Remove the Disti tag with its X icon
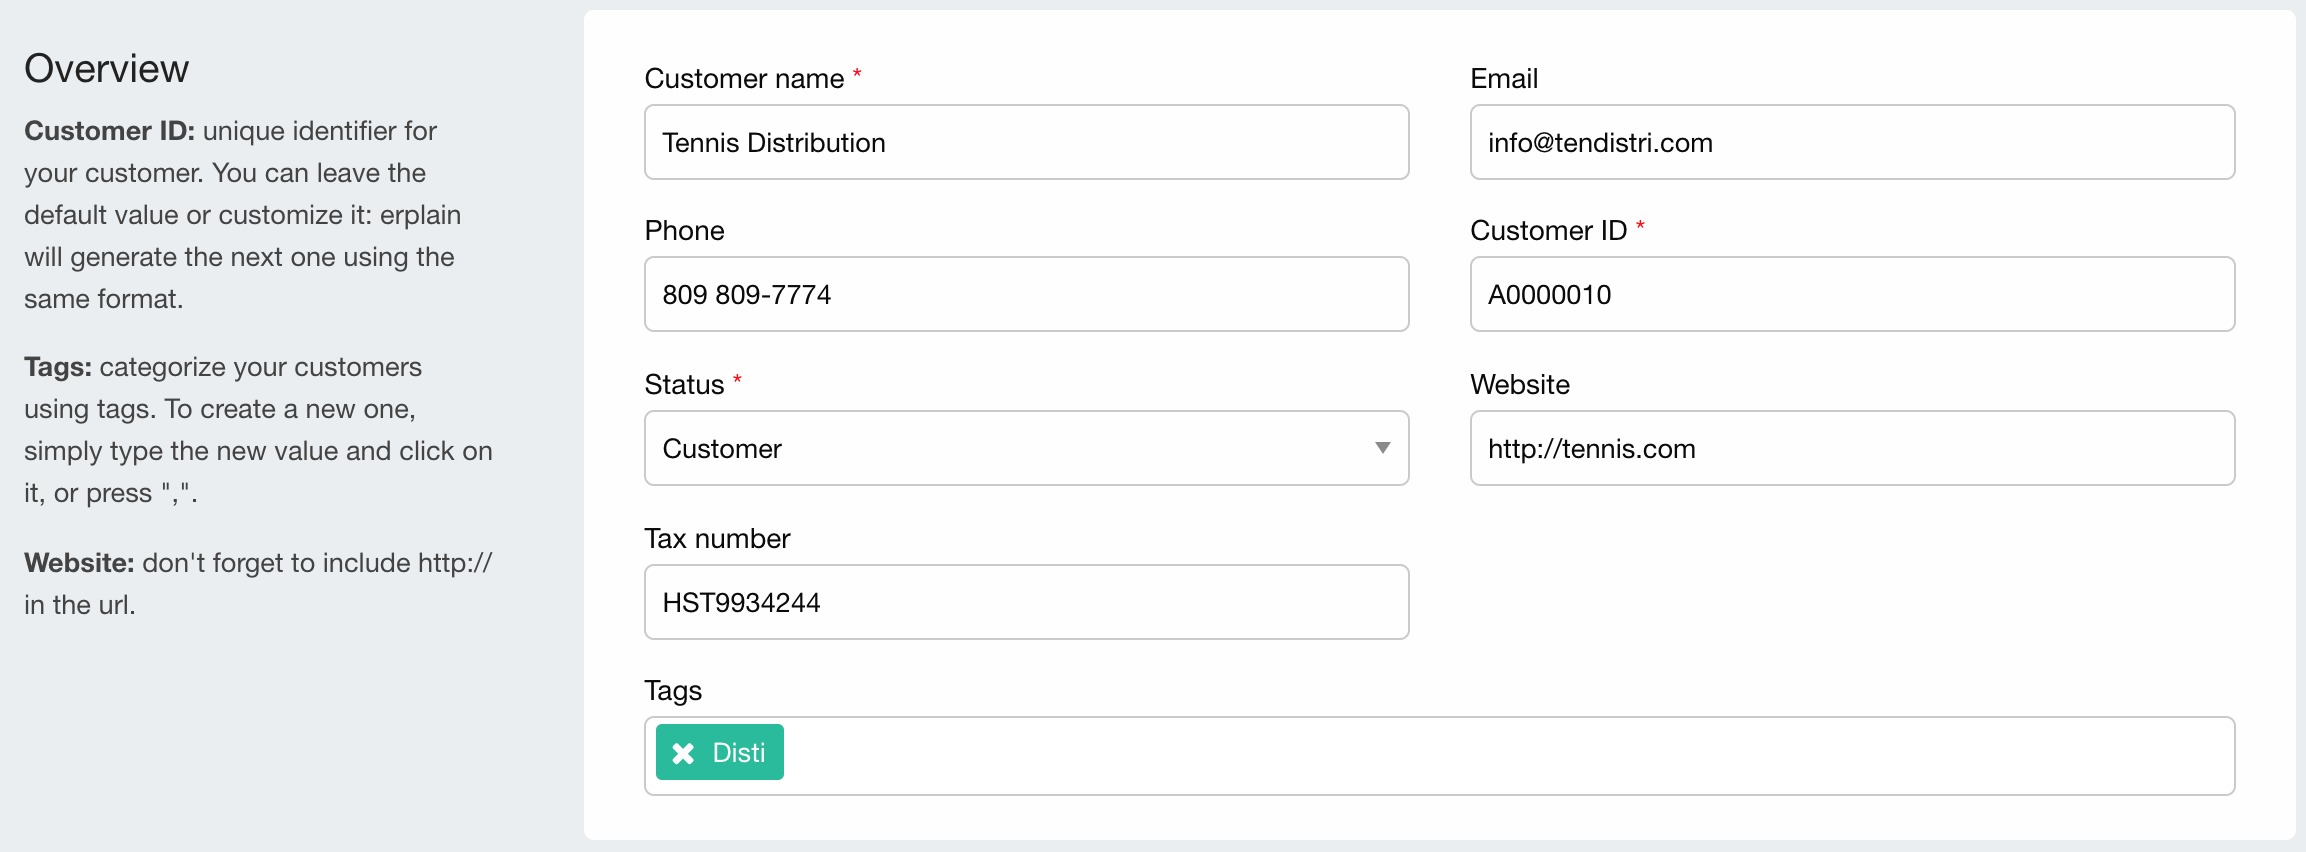The width and height of the screenshot is (2306, 852). coord(683,753)
